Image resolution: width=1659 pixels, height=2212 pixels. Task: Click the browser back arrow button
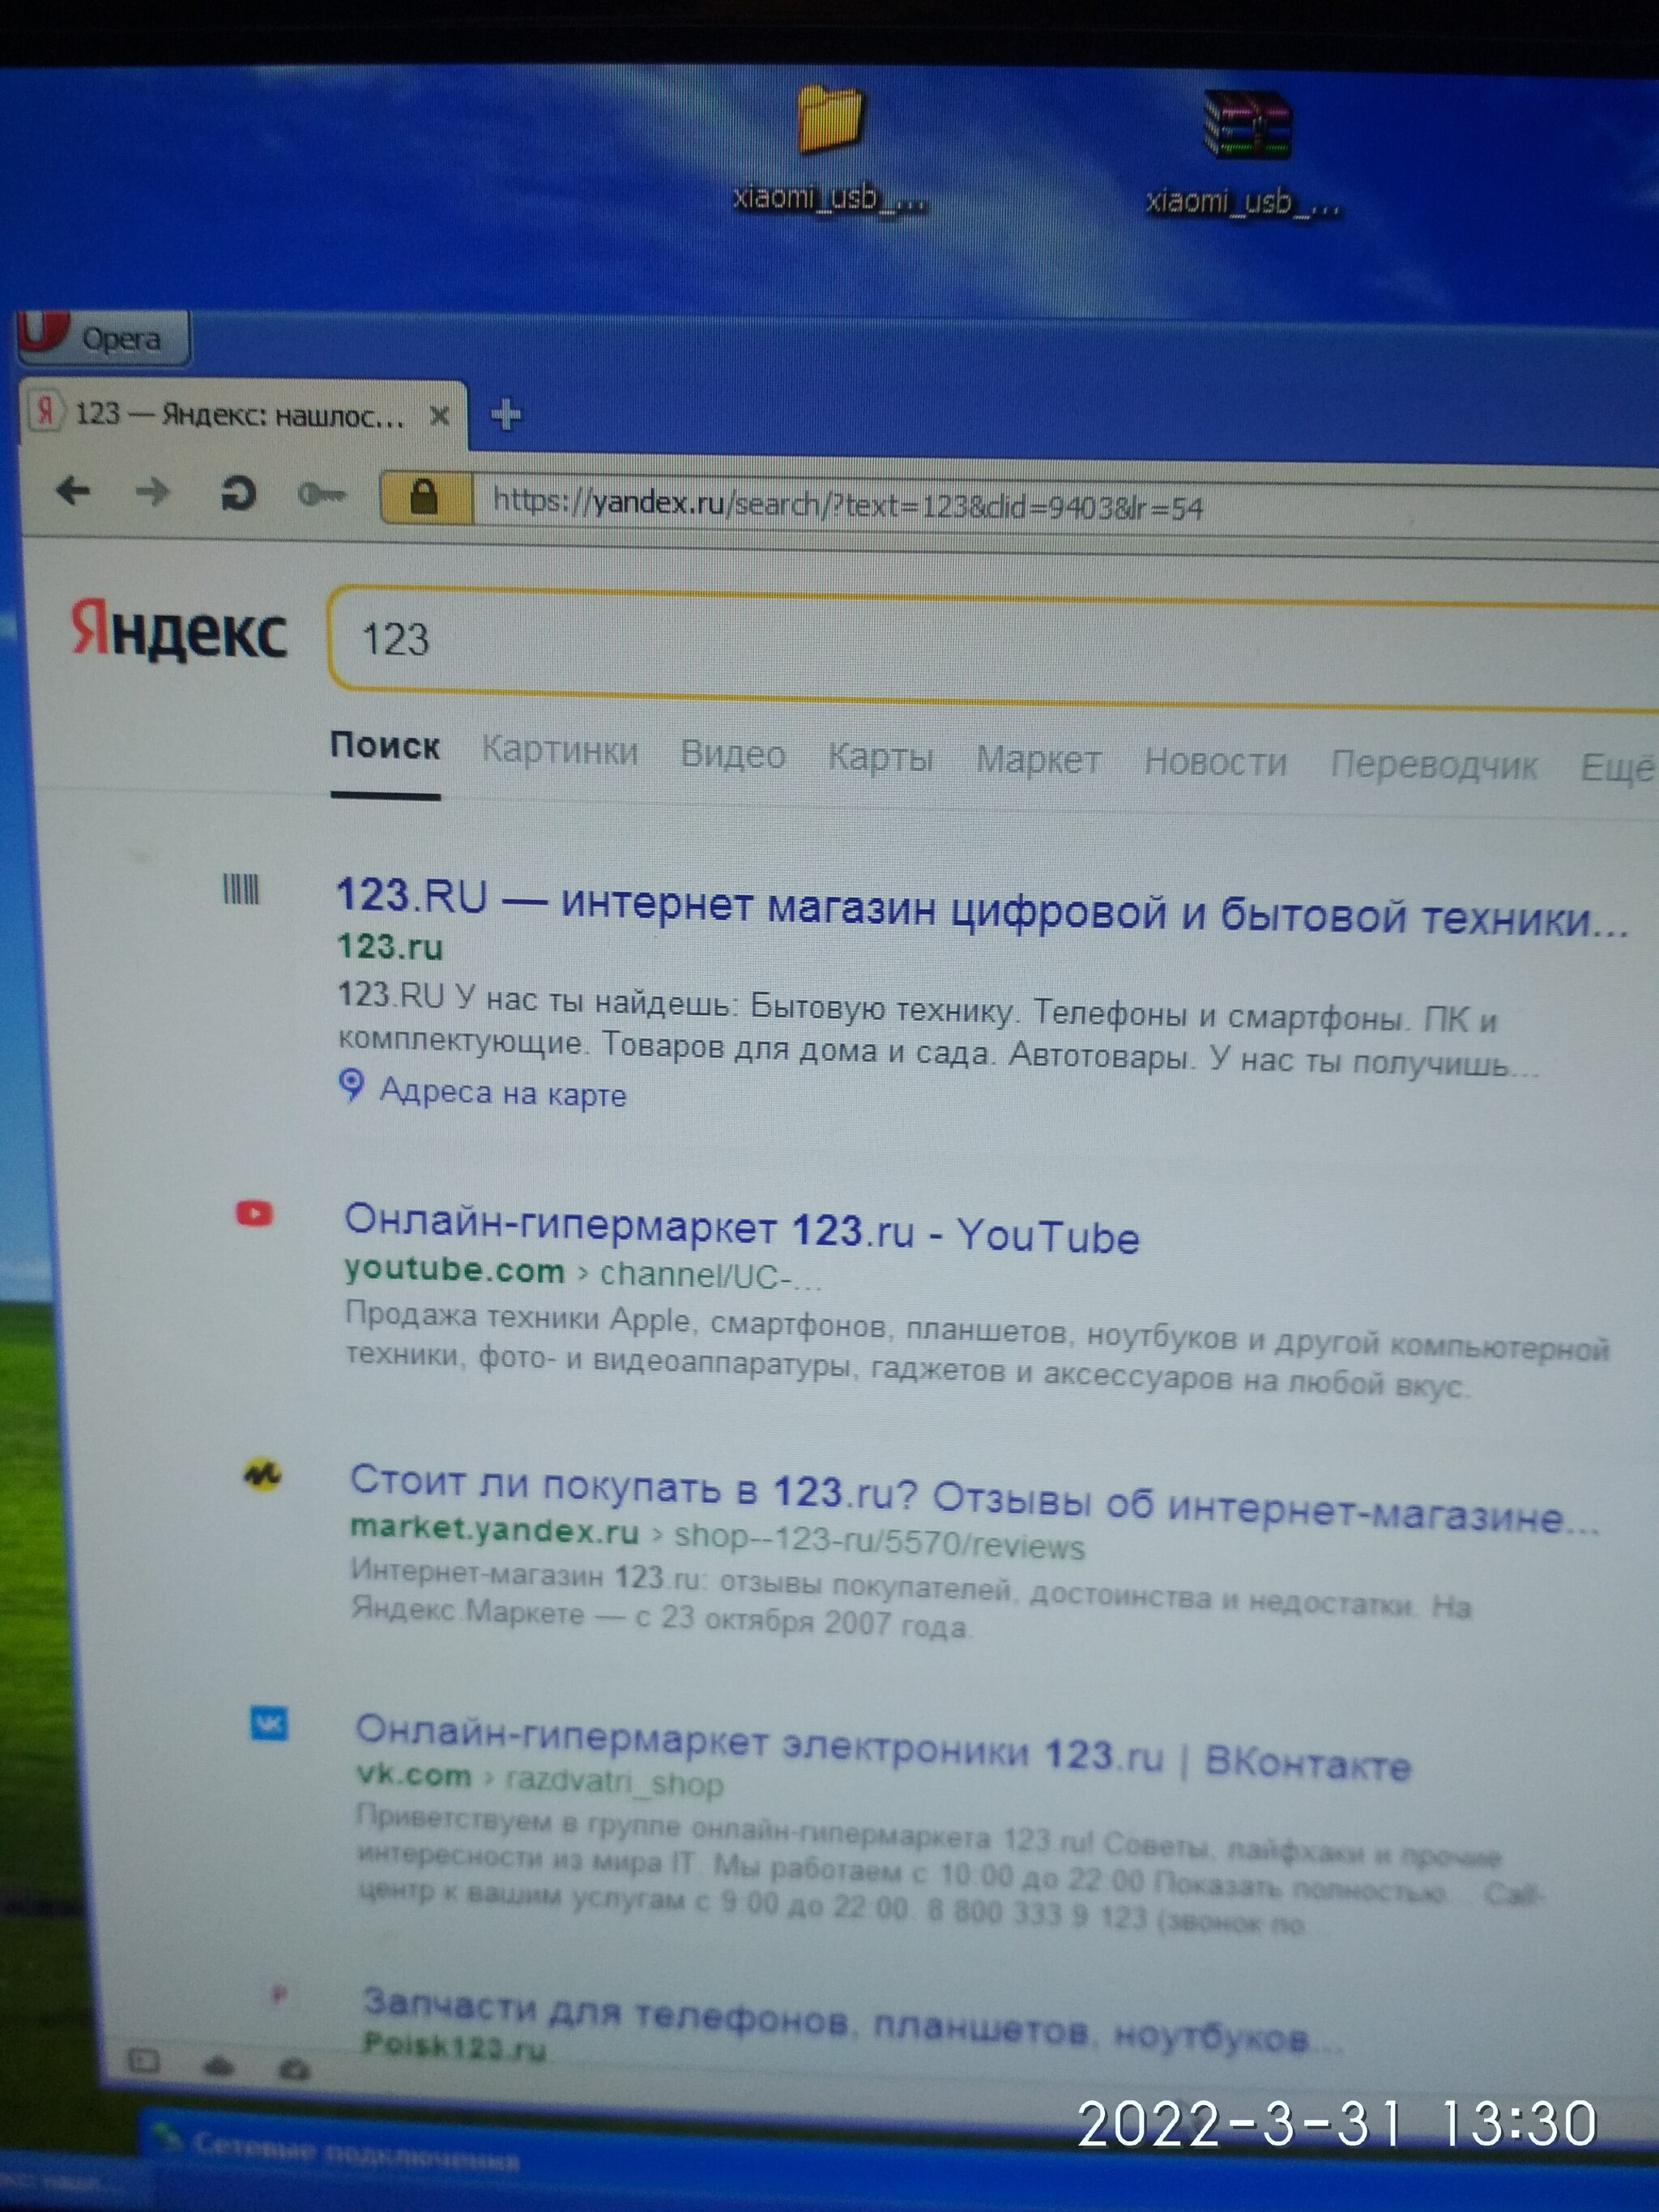(x=73, y=491)
